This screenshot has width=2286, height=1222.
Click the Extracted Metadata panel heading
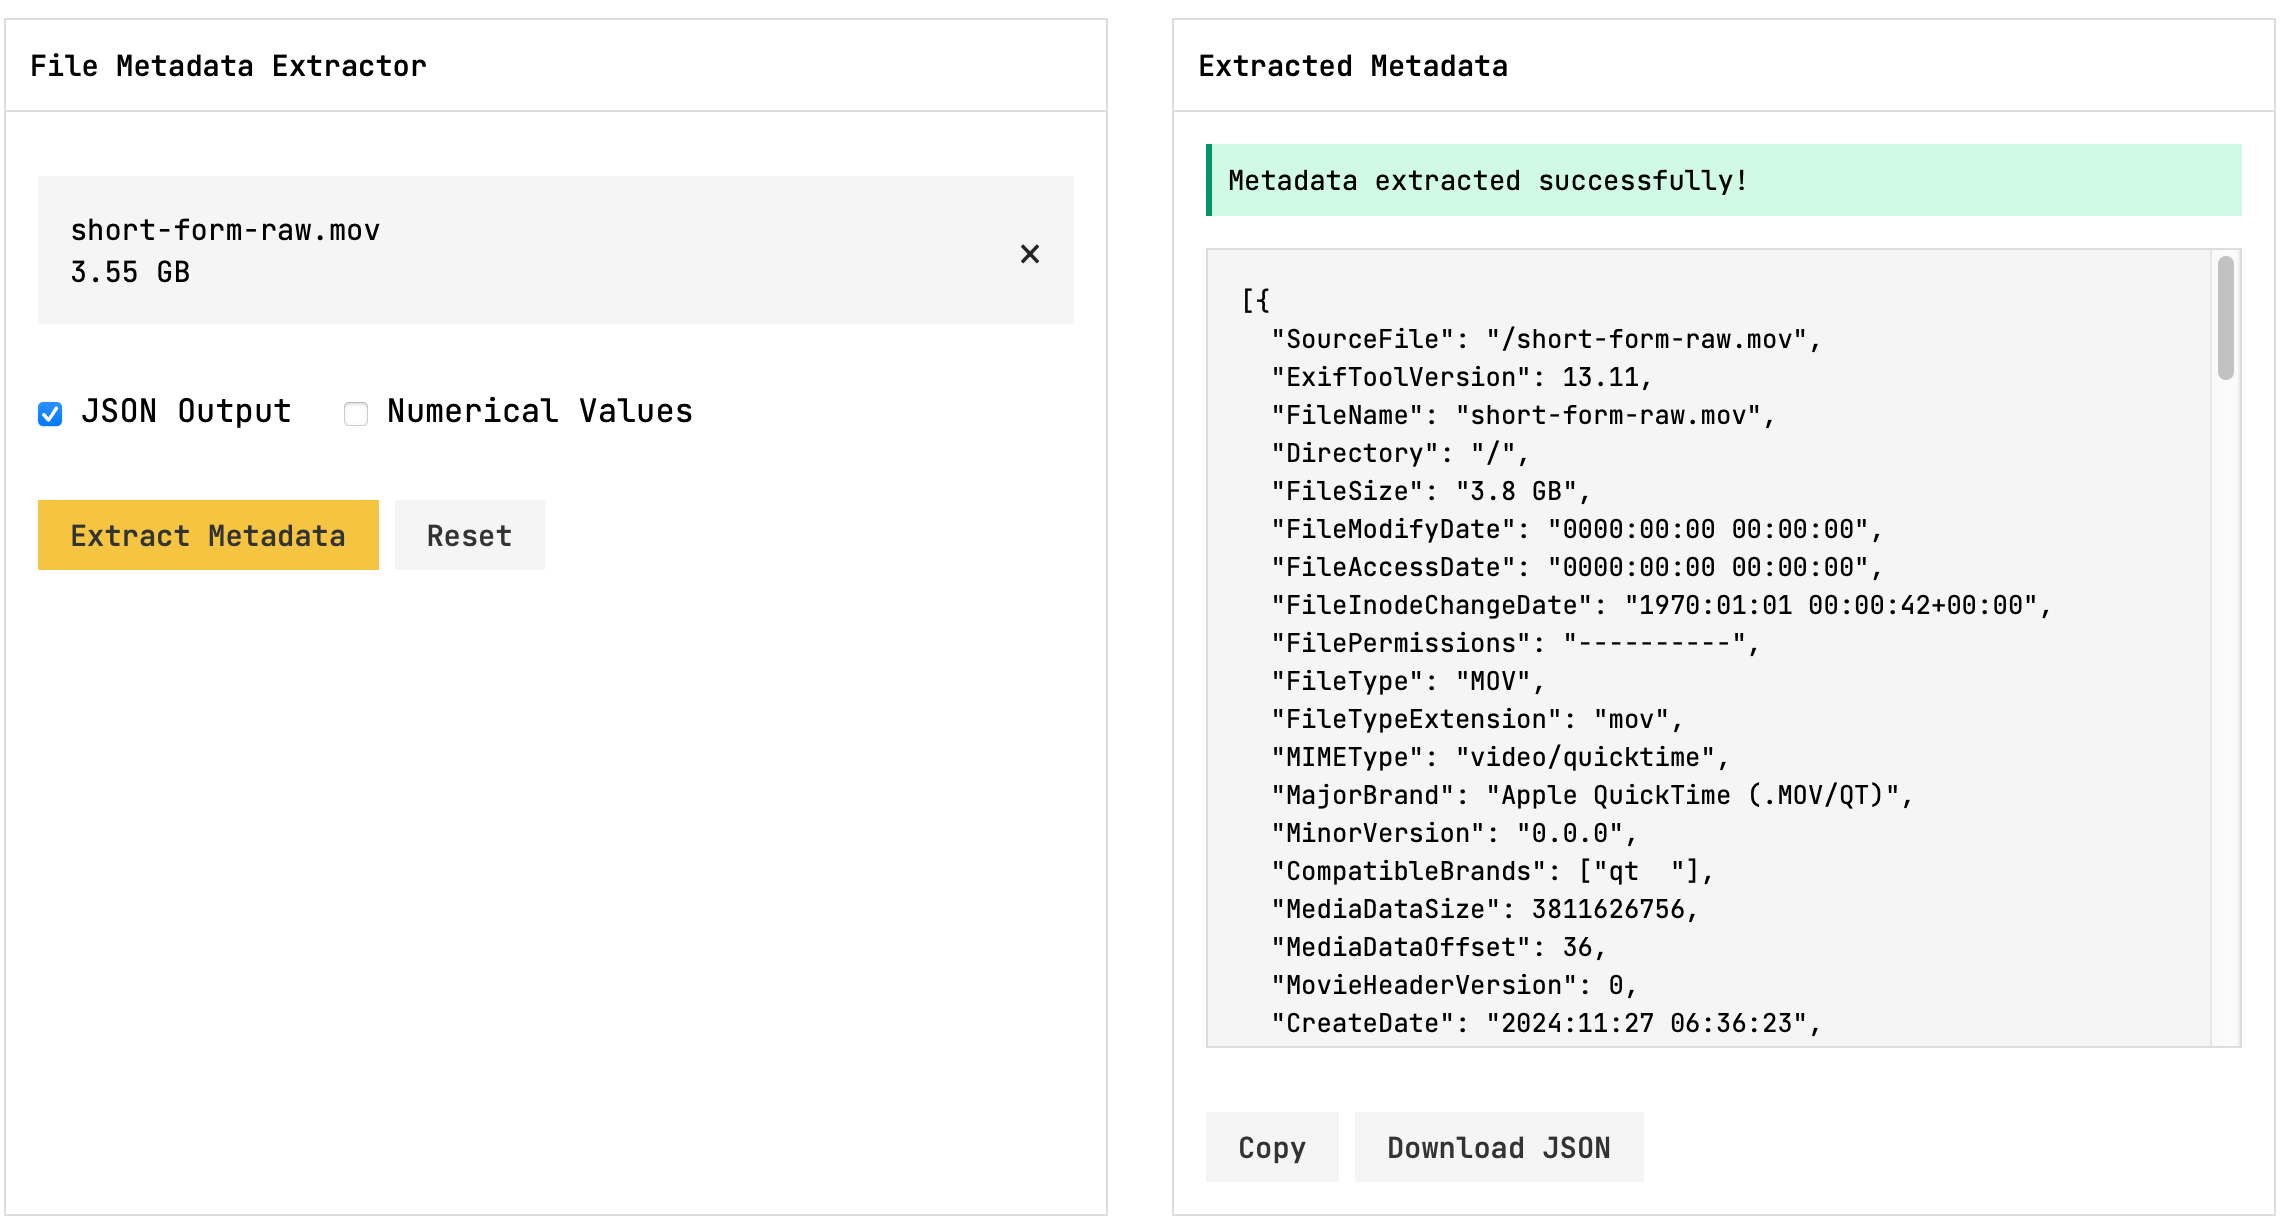[1352, 66]
